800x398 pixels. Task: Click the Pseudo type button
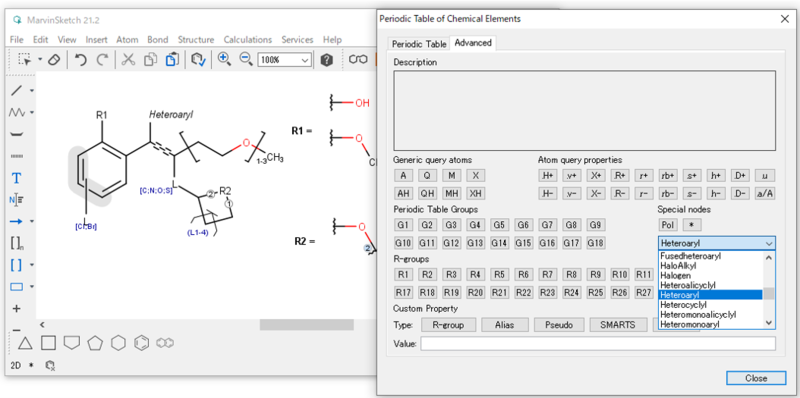click(x=559, y=325)
